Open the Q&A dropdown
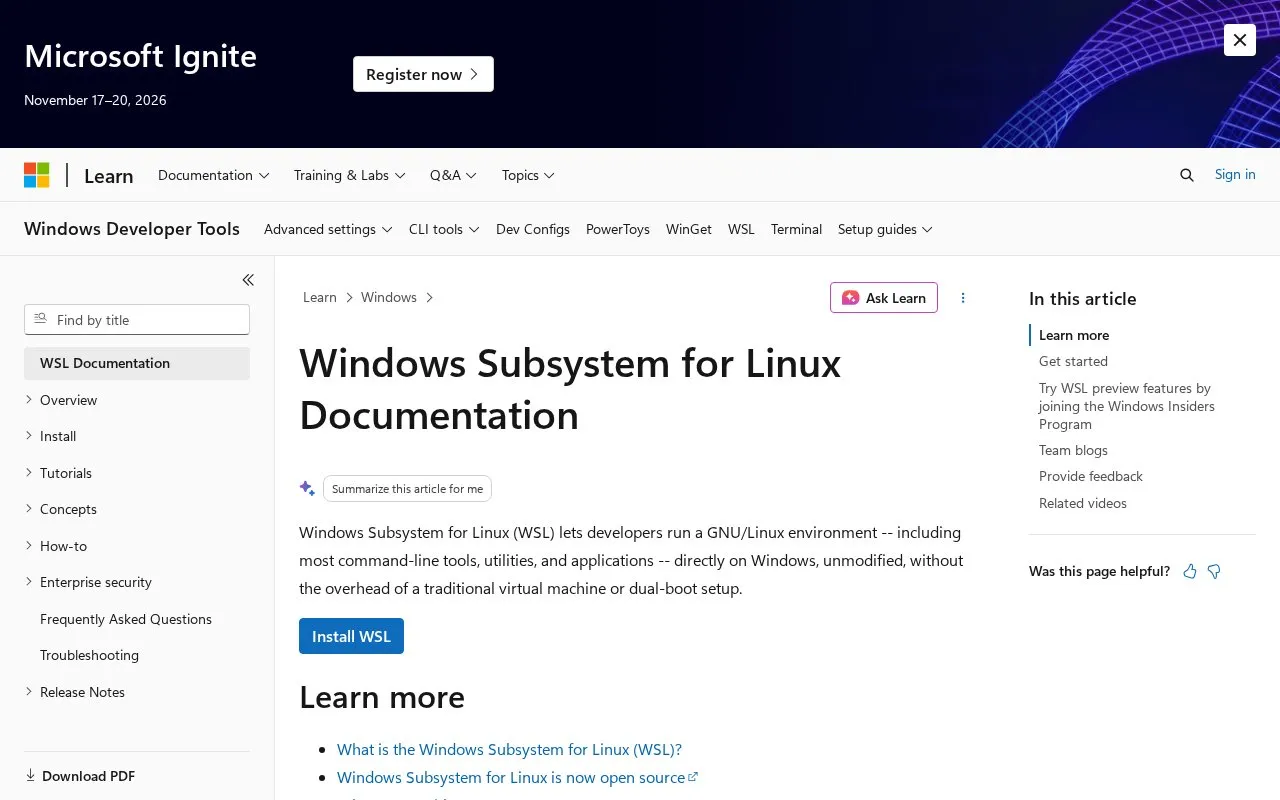 [454, 175]
